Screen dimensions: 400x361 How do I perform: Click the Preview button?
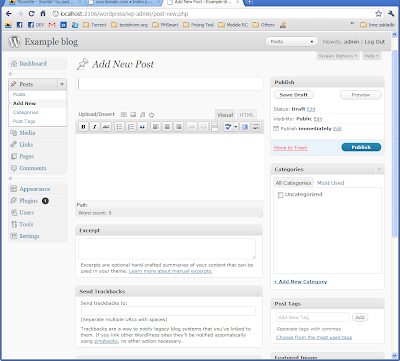click(361, 95)
